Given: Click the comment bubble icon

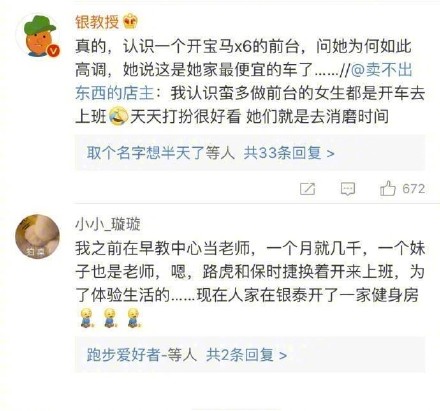Looking at the screenshot, I should click(x=348, y=189).
